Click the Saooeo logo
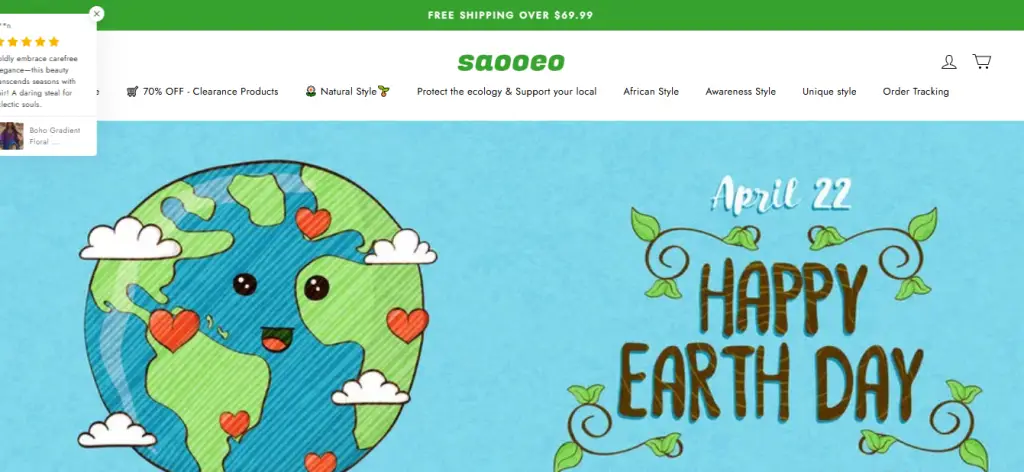The image size is (1024, 472). point(511,63)
